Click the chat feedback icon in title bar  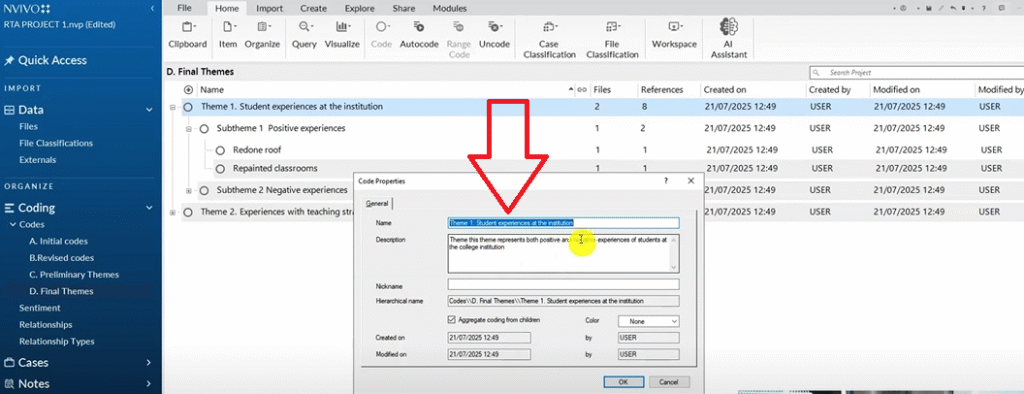(1002, 8)
